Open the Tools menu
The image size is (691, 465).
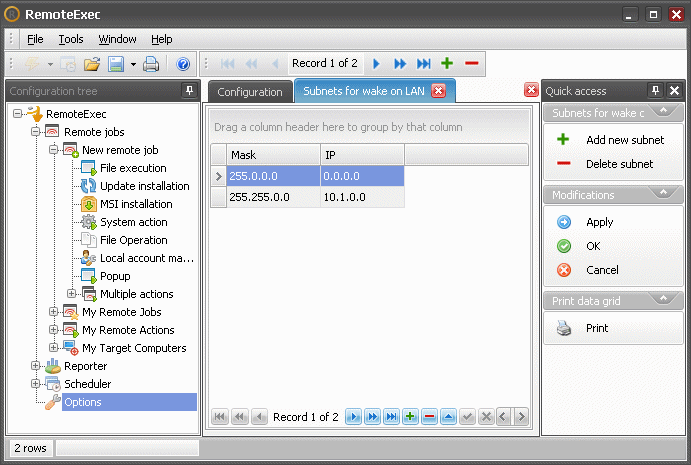coord(71,39)
